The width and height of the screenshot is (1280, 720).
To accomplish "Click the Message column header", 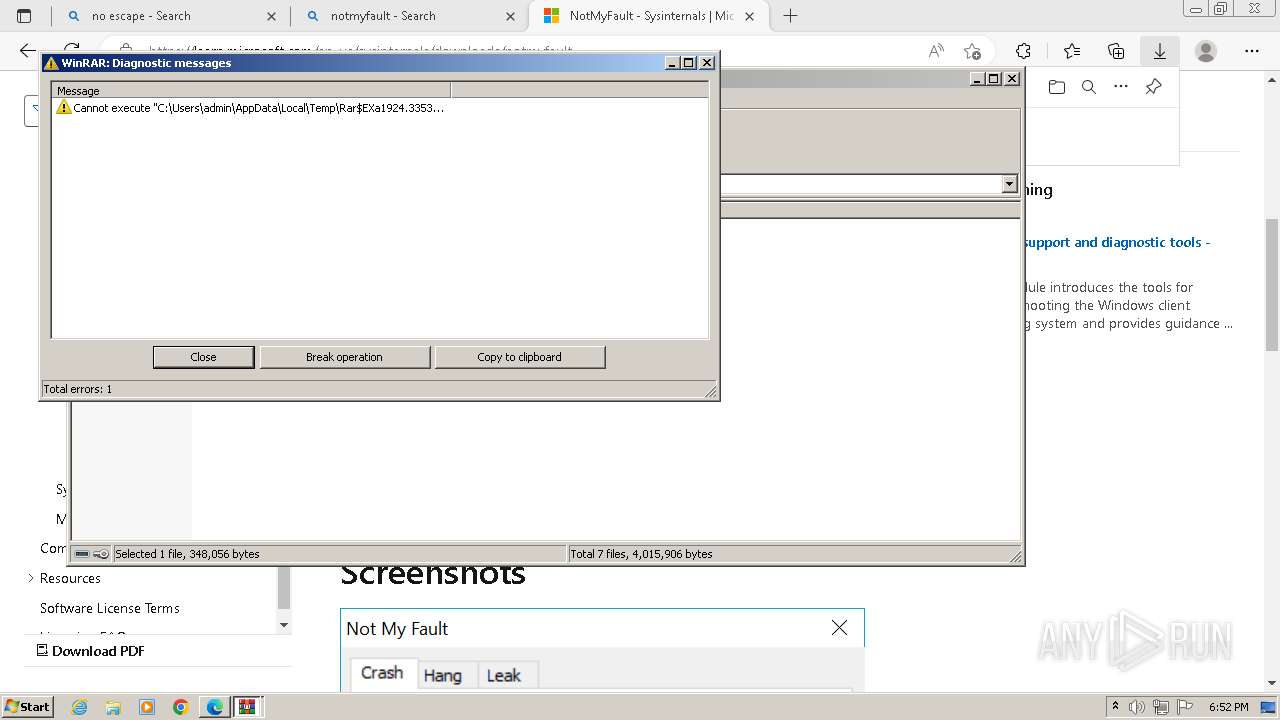I will coord(251,90).
